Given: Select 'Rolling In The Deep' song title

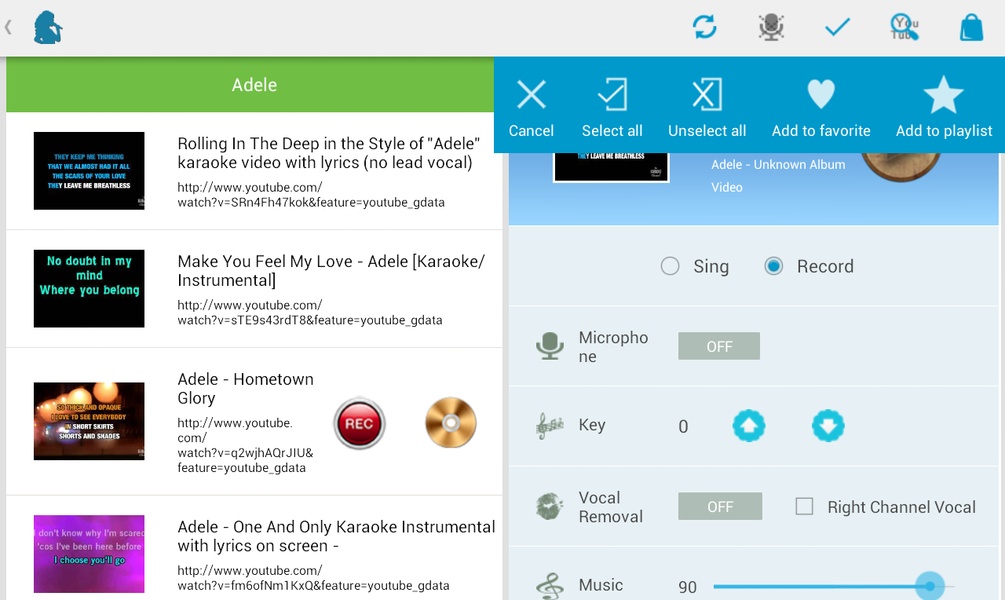Looking at the screenshot, I should pos(329,153).
